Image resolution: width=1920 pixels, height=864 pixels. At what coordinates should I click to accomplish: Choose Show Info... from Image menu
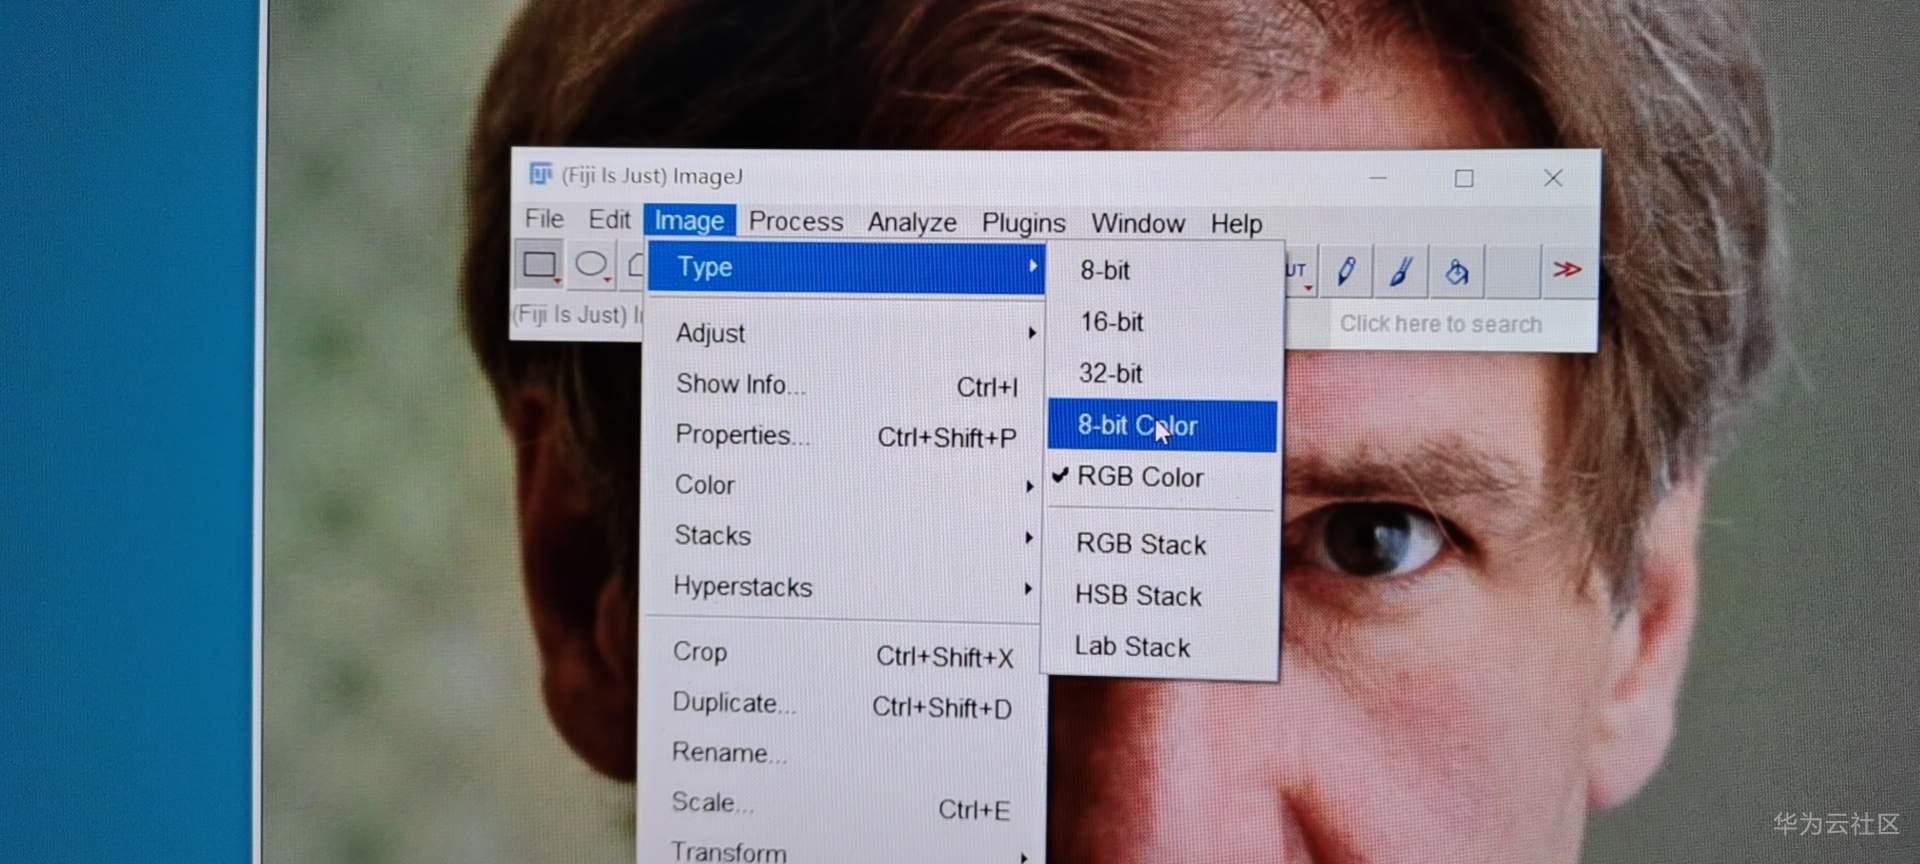[845, 385]
